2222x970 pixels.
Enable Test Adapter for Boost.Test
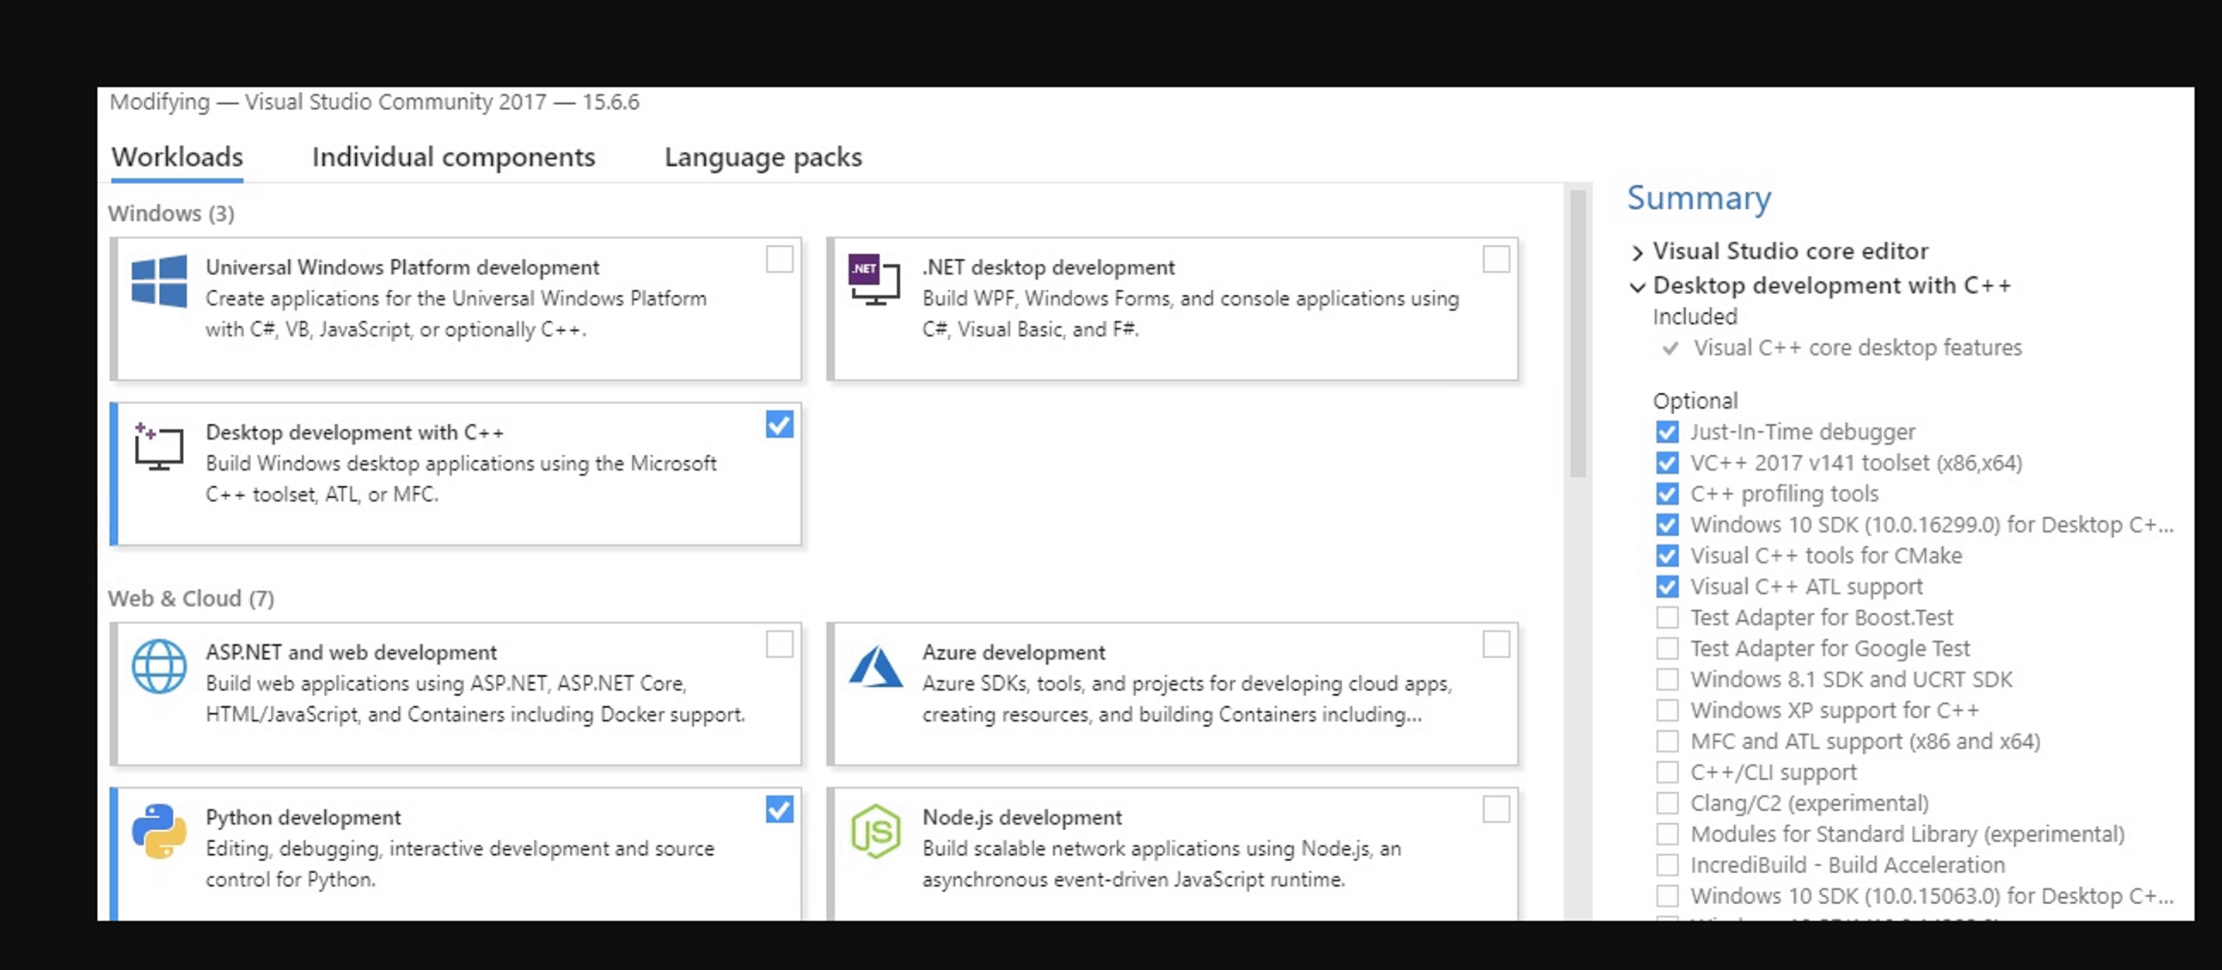click(1667, 618)
